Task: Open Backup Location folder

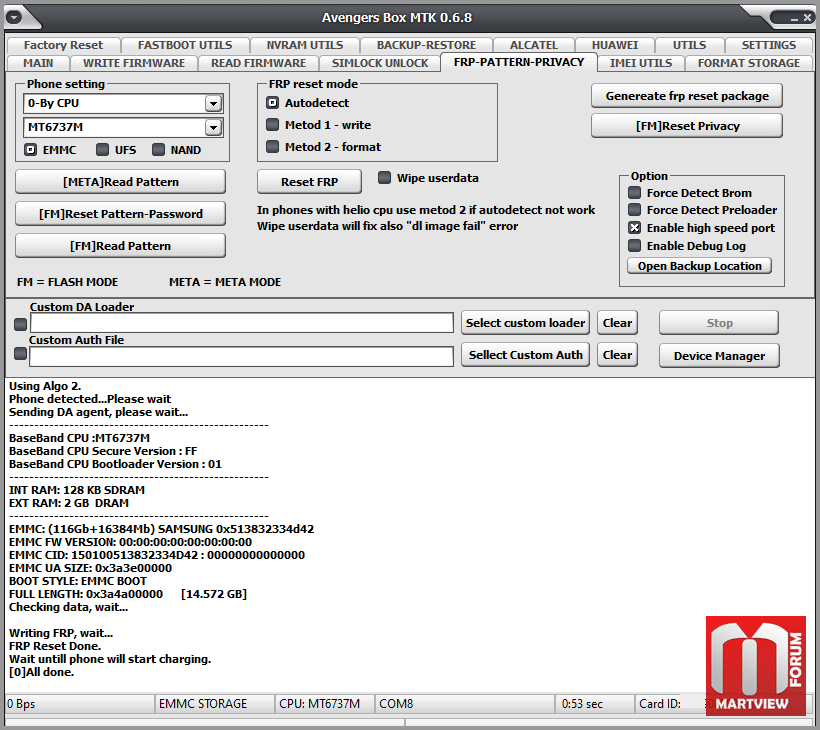Action: [x=699, y=266]
